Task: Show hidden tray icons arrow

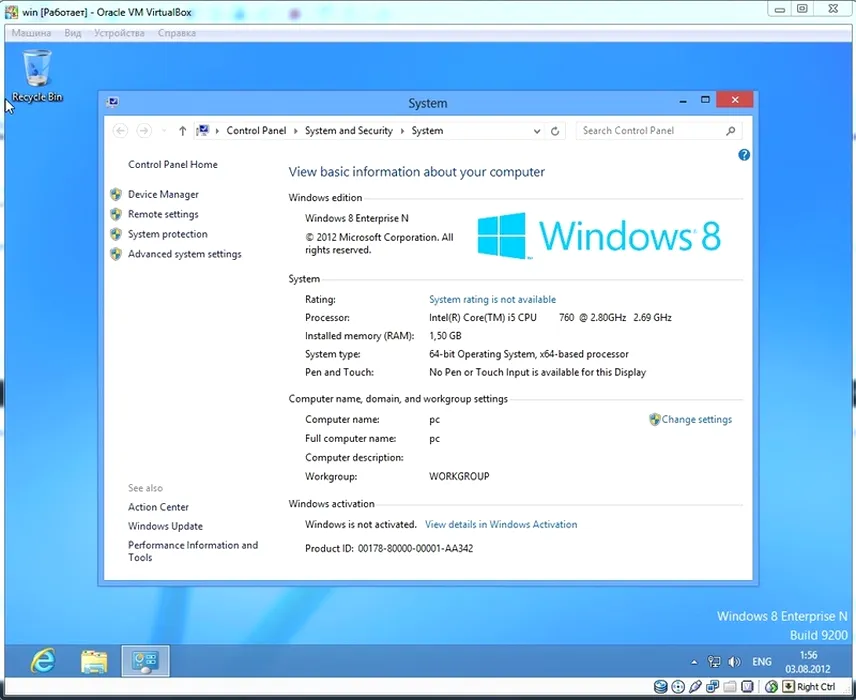Action: click(694, 662)
